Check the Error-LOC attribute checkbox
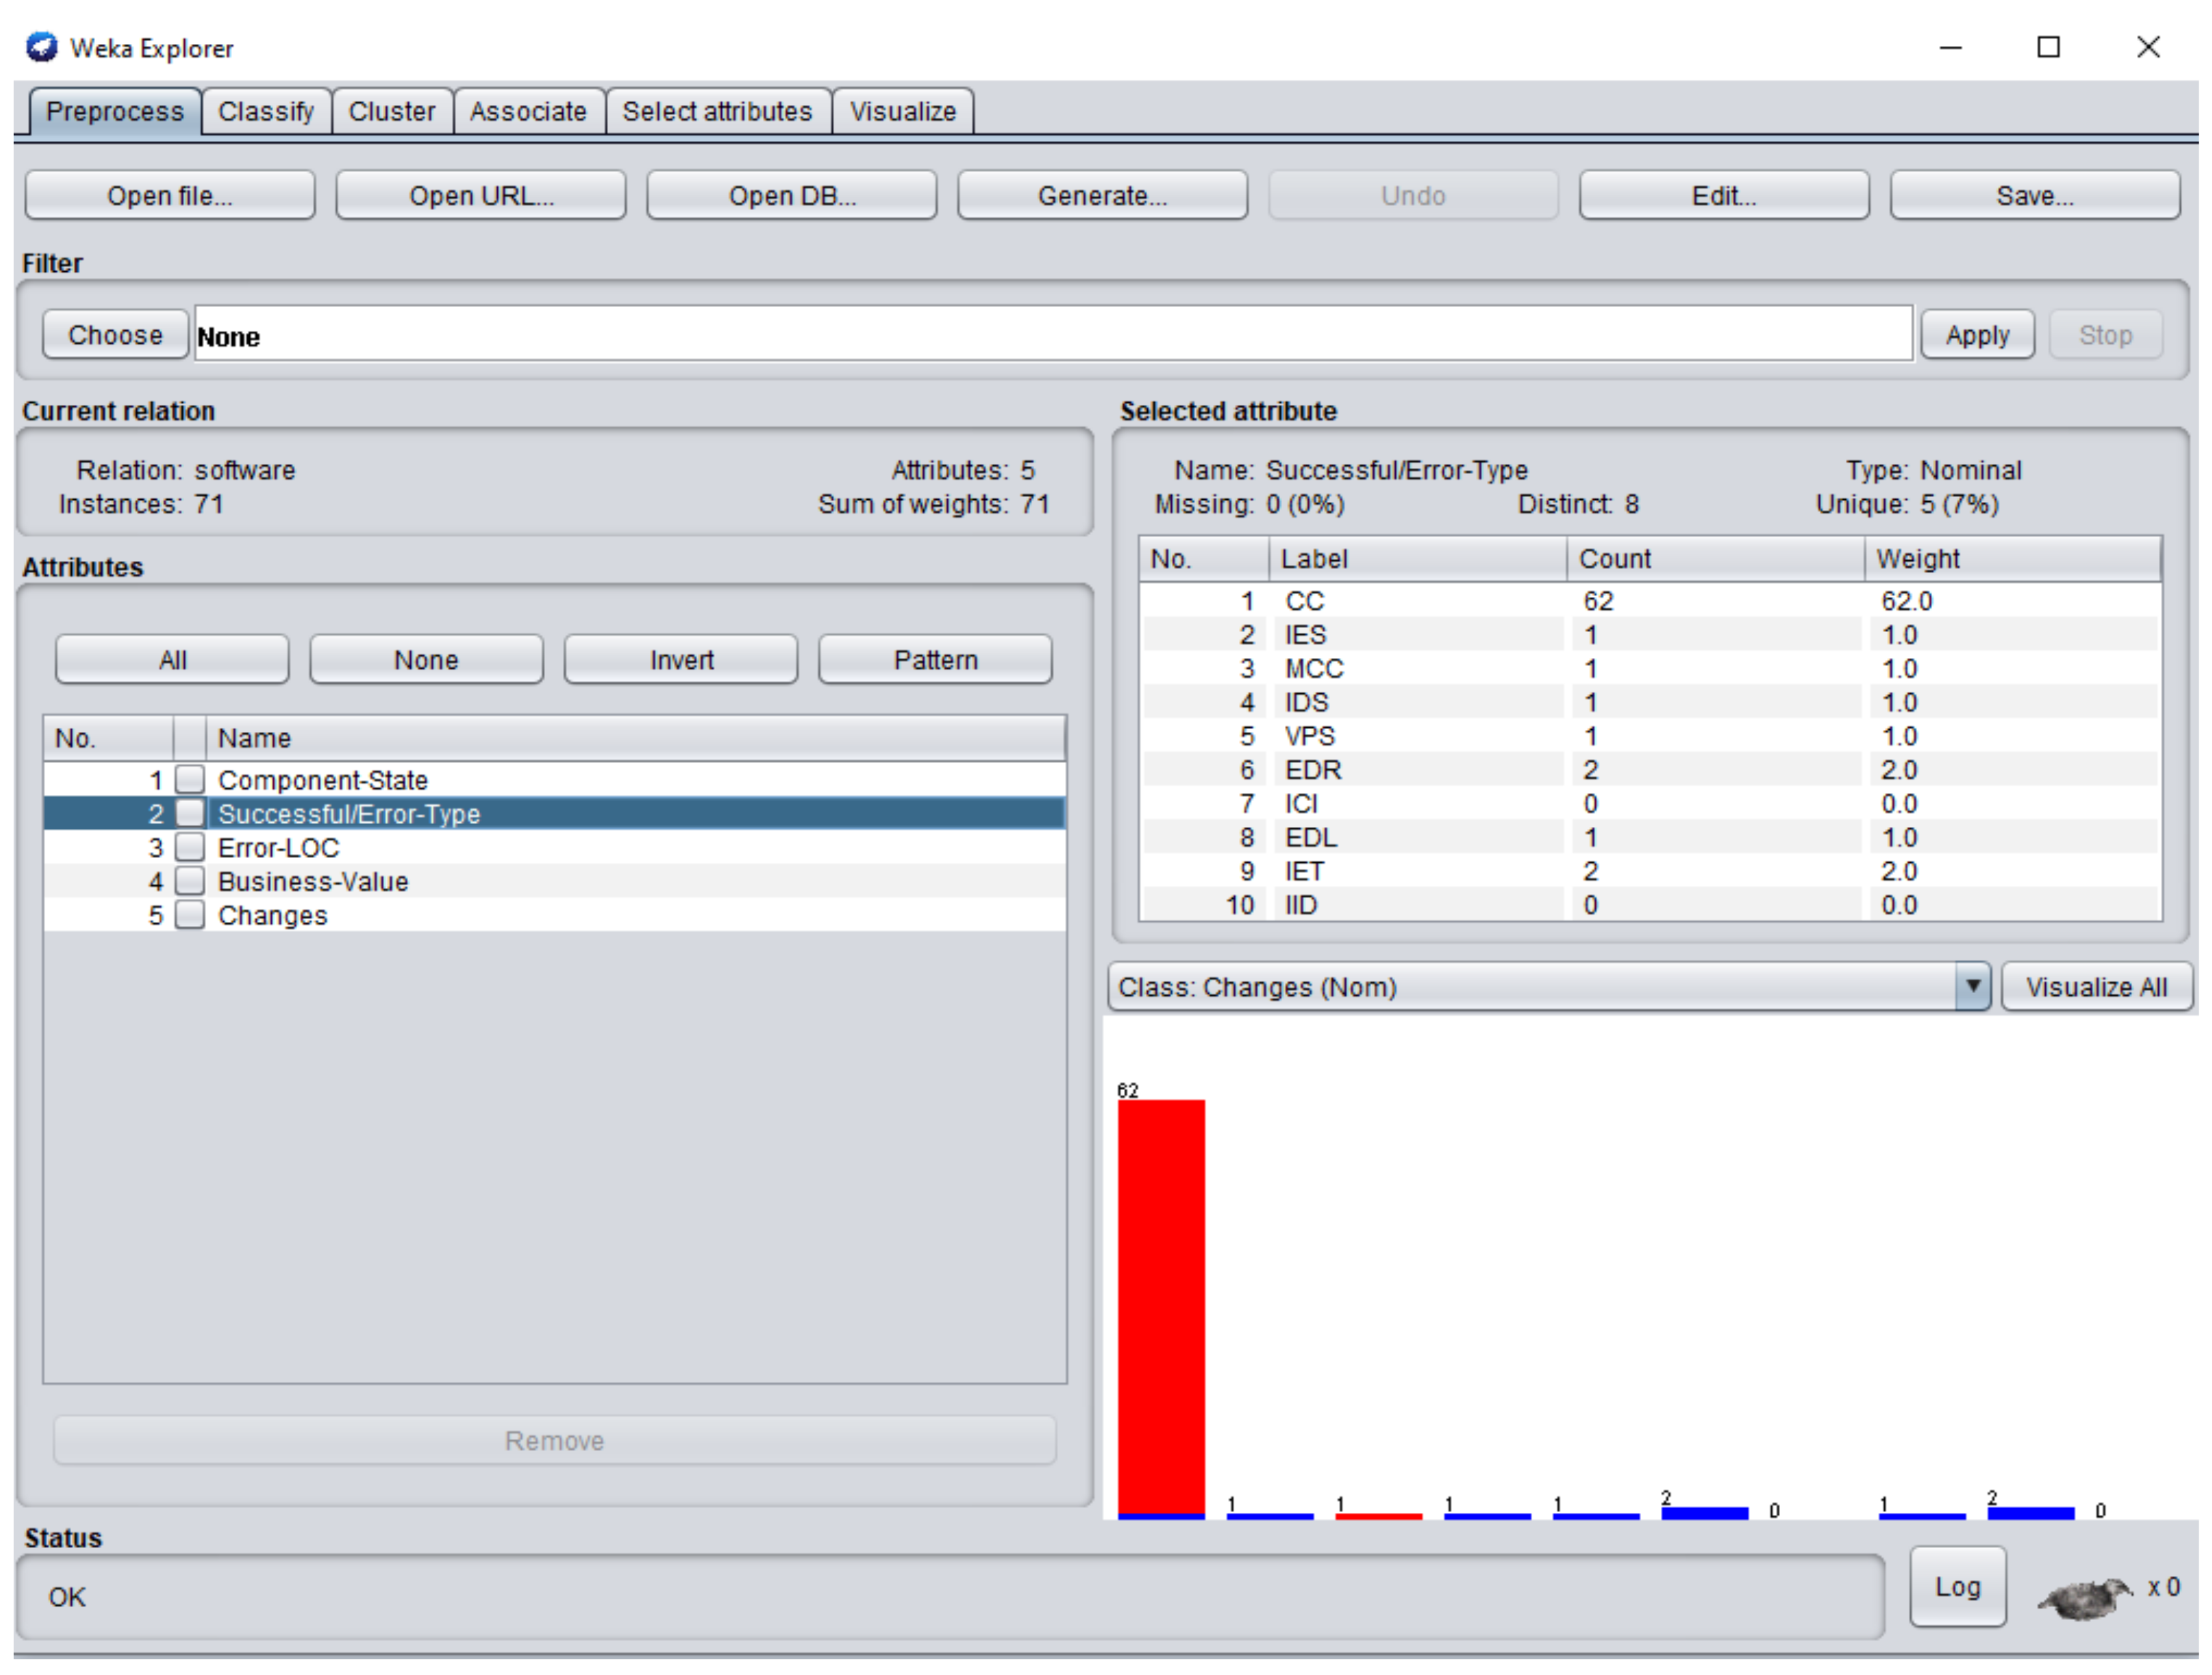This screenshot has width=2212, height=1675. click(x=190, y=848)
